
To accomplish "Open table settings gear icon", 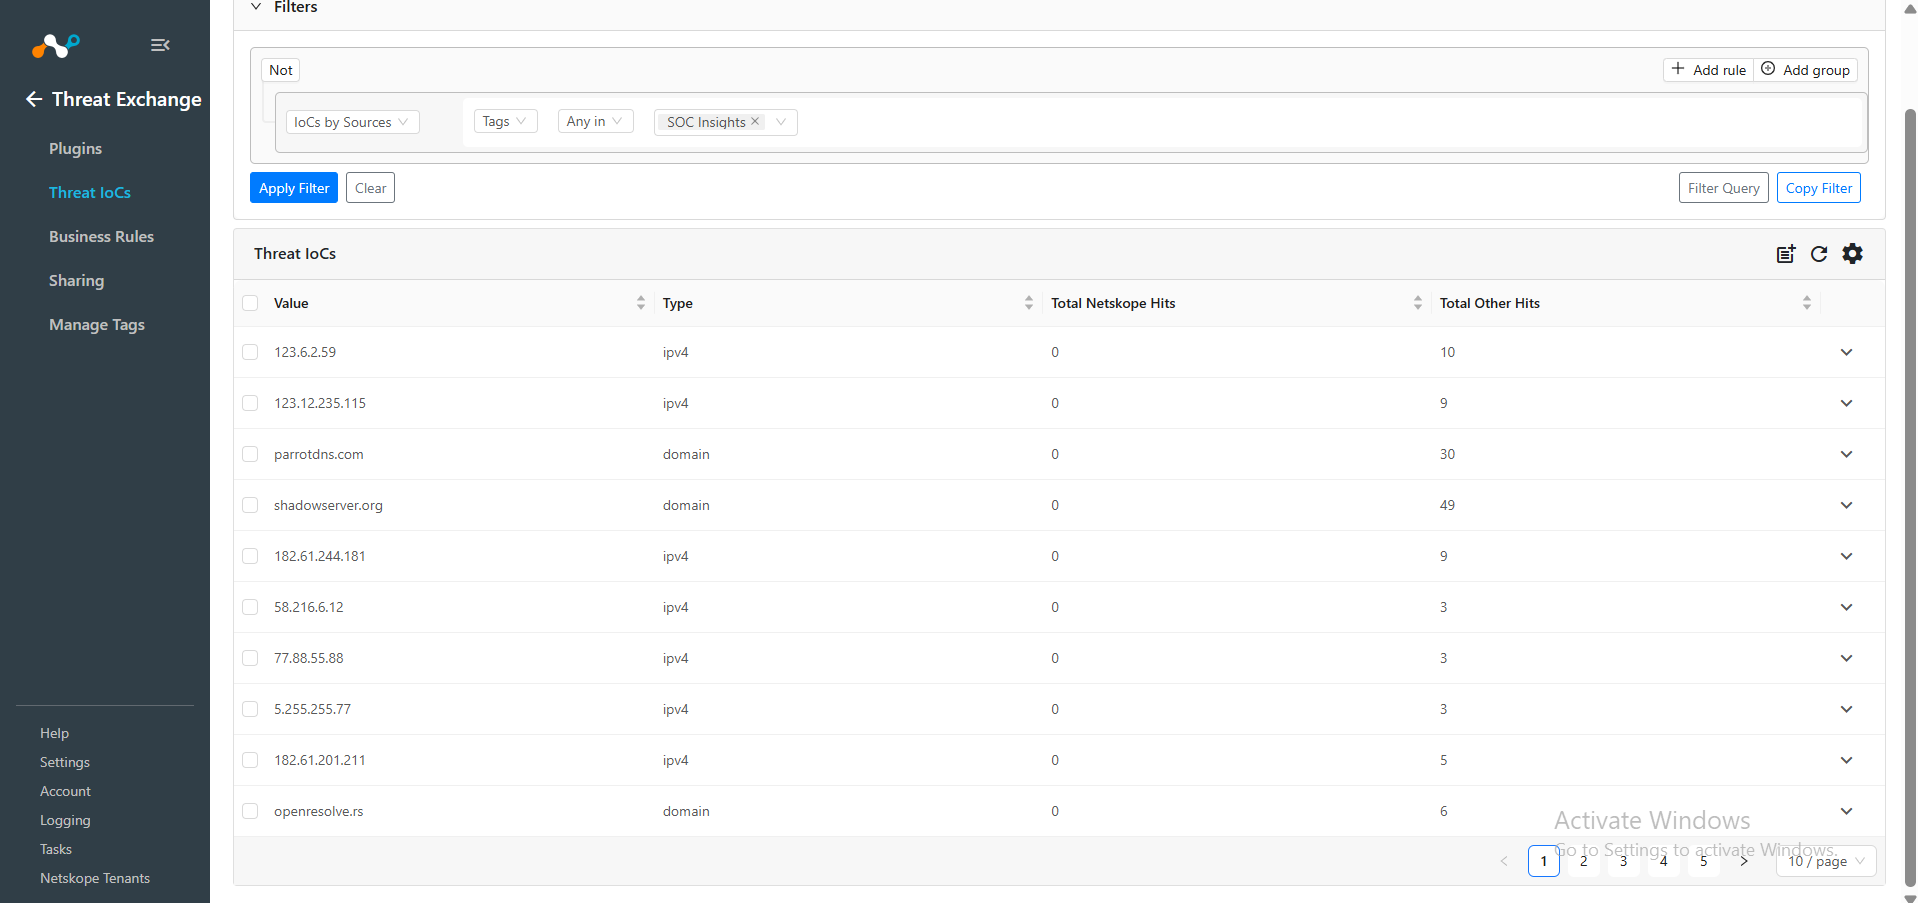I will point(1853,254).
